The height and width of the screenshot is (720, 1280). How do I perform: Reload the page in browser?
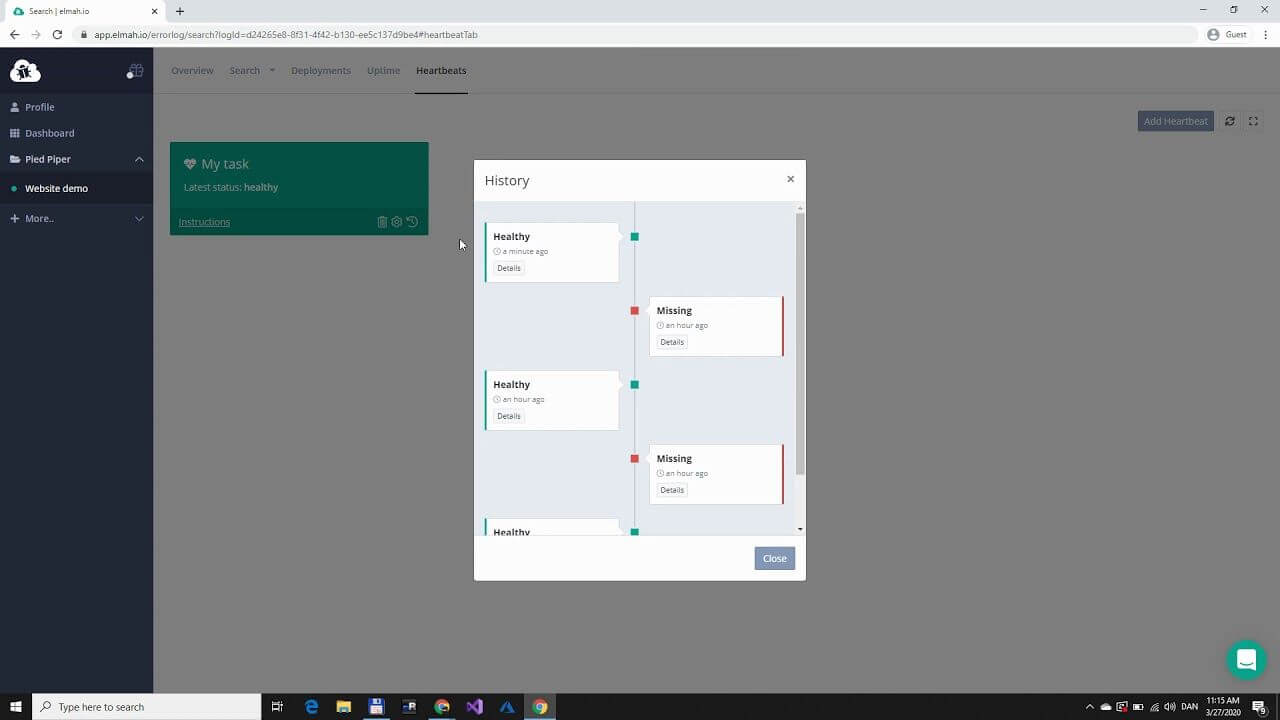[57, 34]
